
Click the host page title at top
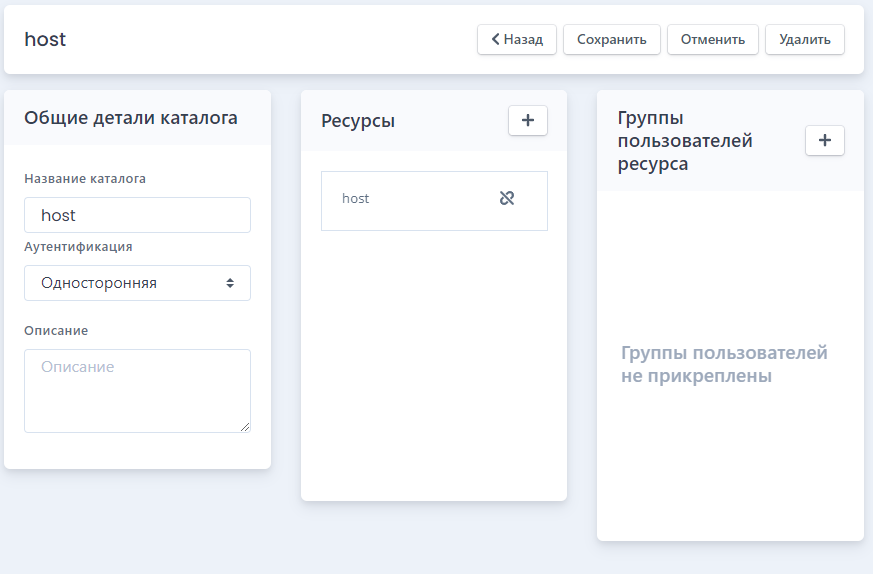(45, 40)
